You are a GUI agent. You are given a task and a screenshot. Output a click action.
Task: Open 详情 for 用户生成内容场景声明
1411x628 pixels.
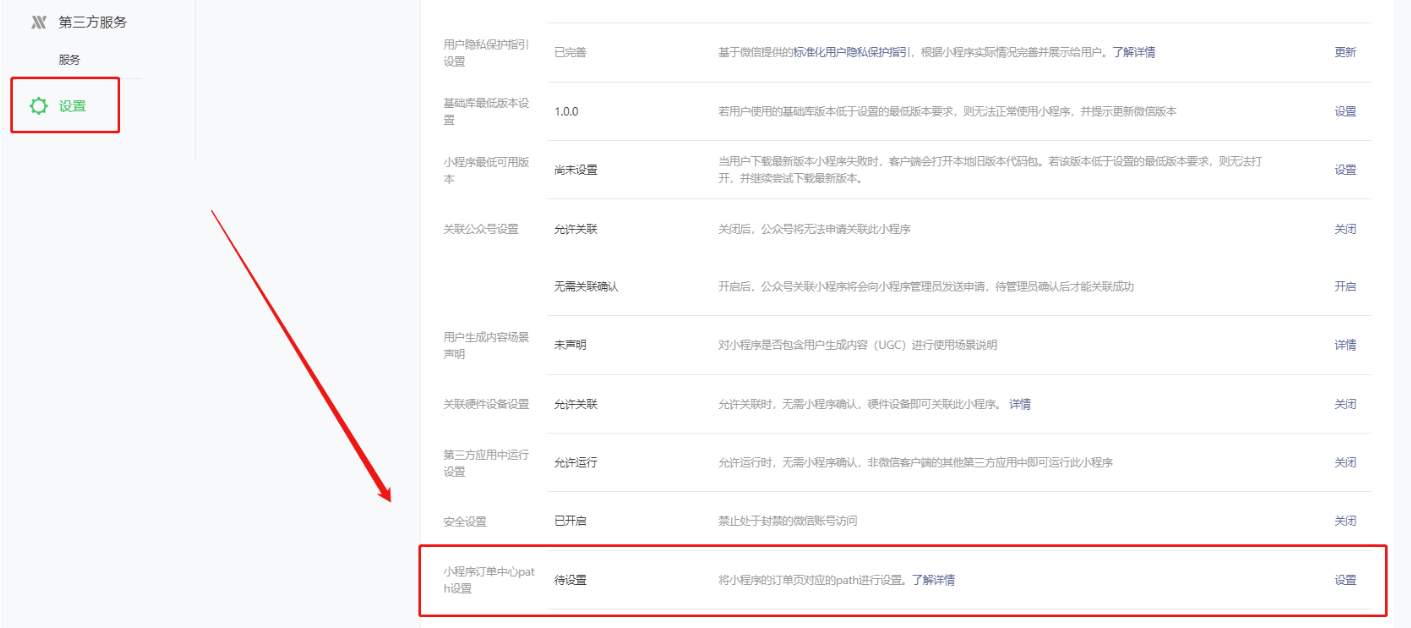1345,345
